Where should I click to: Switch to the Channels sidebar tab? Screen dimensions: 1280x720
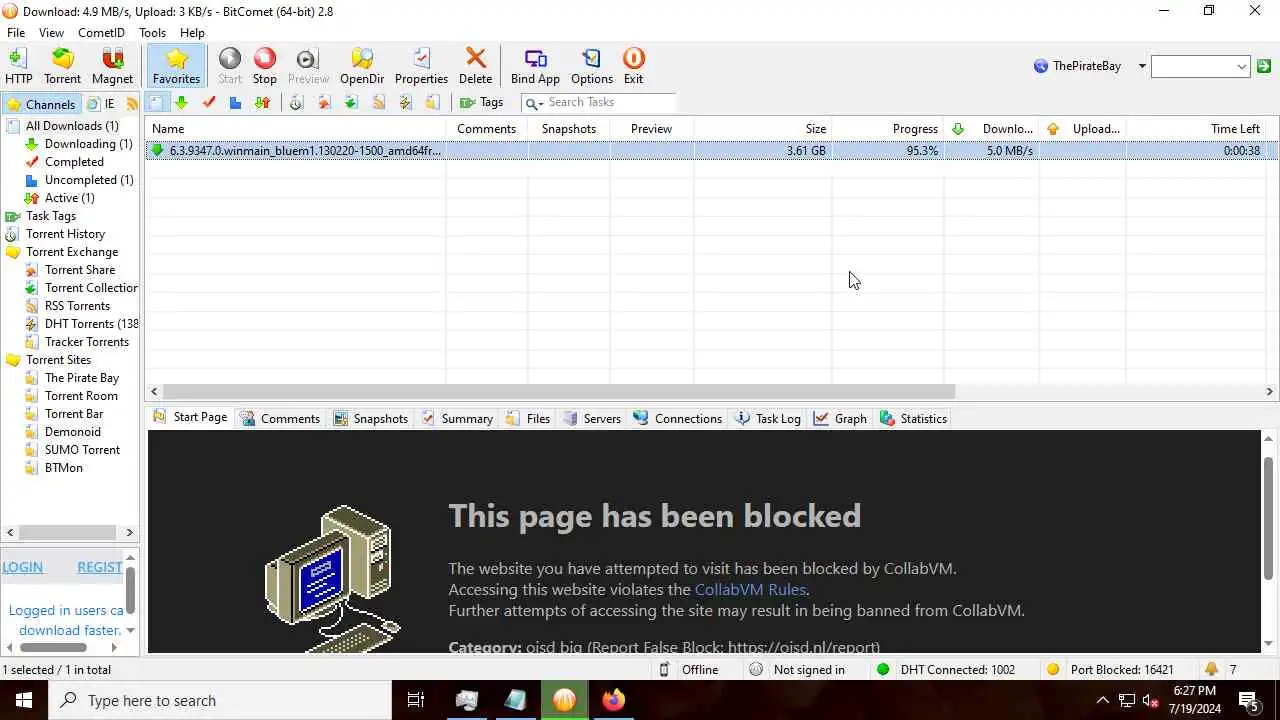click(41, 104)
